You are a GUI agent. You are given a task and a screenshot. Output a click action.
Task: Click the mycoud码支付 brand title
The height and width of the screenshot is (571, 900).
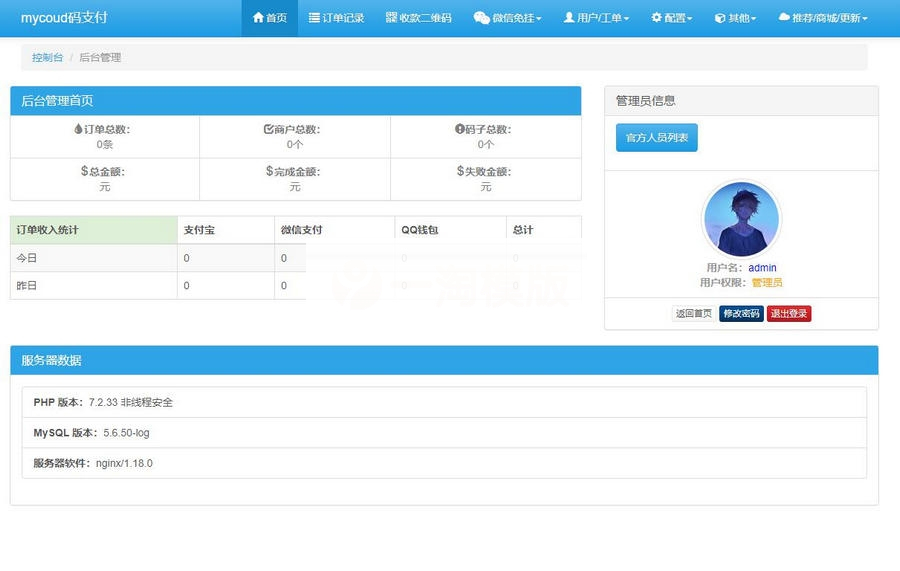[64, 18]
